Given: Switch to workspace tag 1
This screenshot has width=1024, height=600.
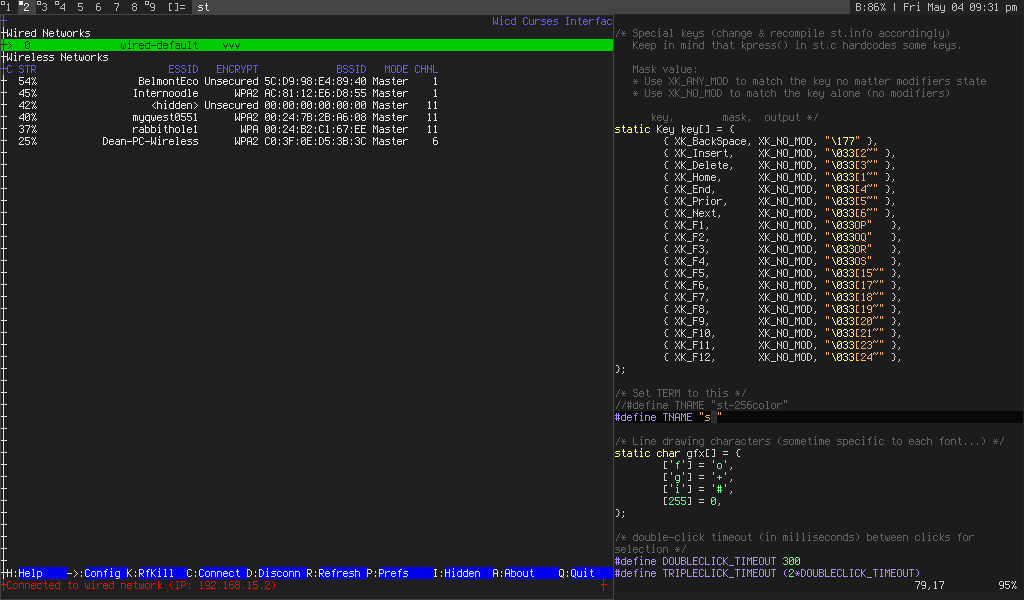Looking at the screenshot, I should [8, 7].
